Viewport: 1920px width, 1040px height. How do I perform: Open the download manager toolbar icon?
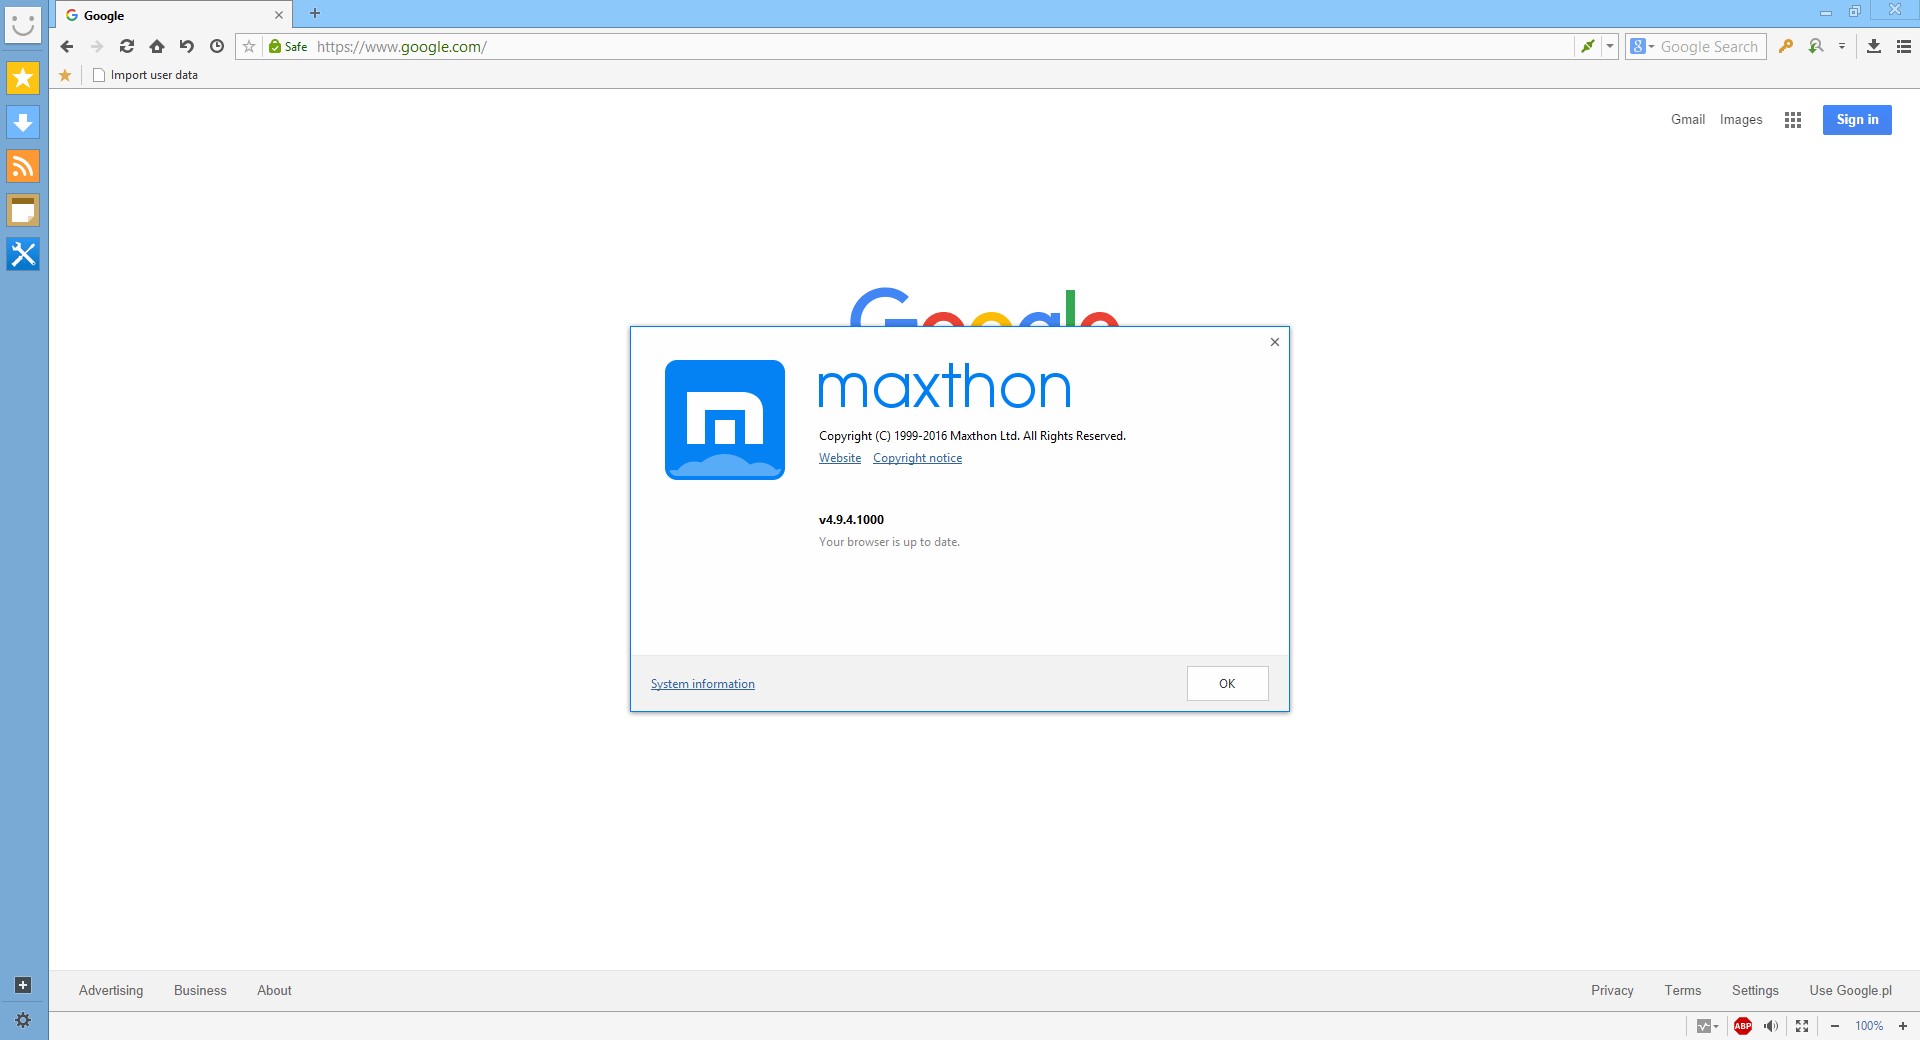point(1874,46)
